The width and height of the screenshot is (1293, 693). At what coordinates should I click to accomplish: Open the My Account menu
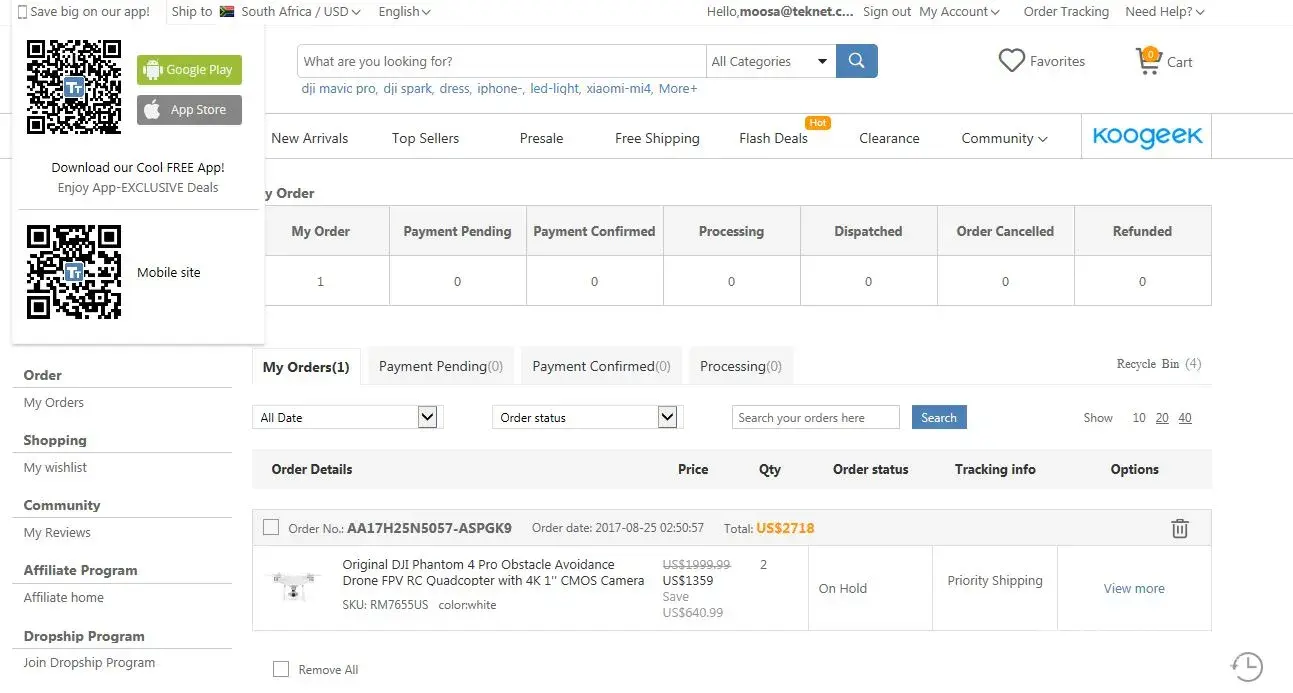[959, 12]
